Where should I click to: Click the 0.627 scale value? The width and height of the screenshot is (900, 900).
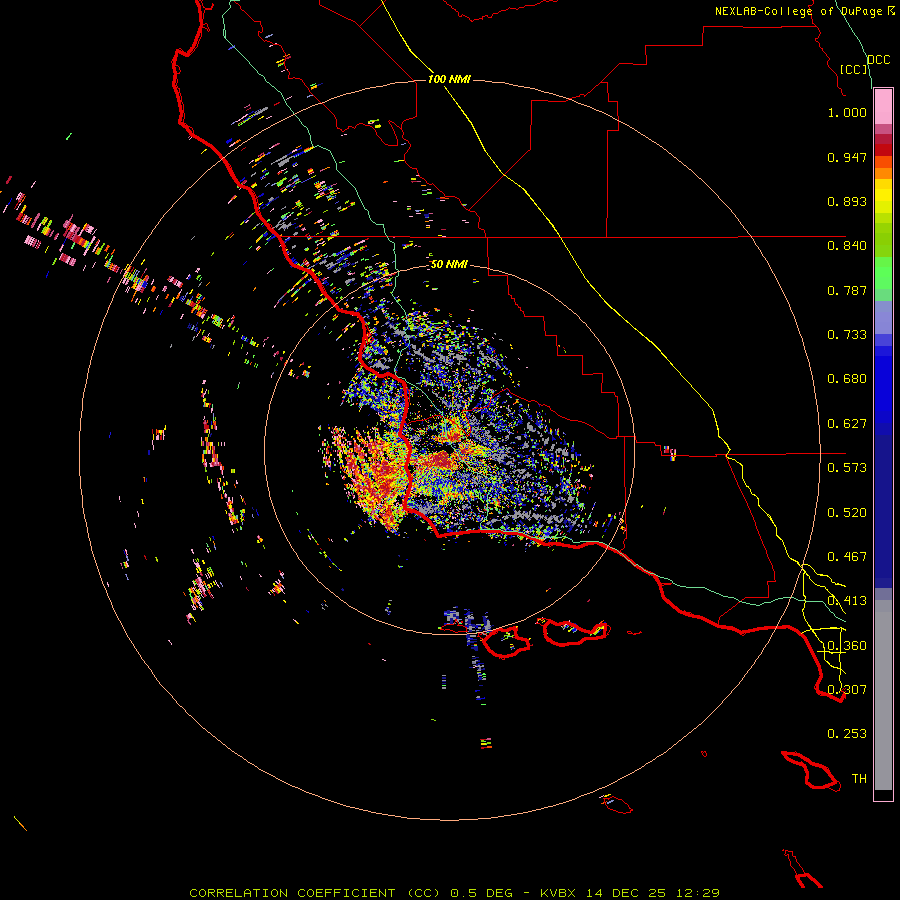point(847,424)
